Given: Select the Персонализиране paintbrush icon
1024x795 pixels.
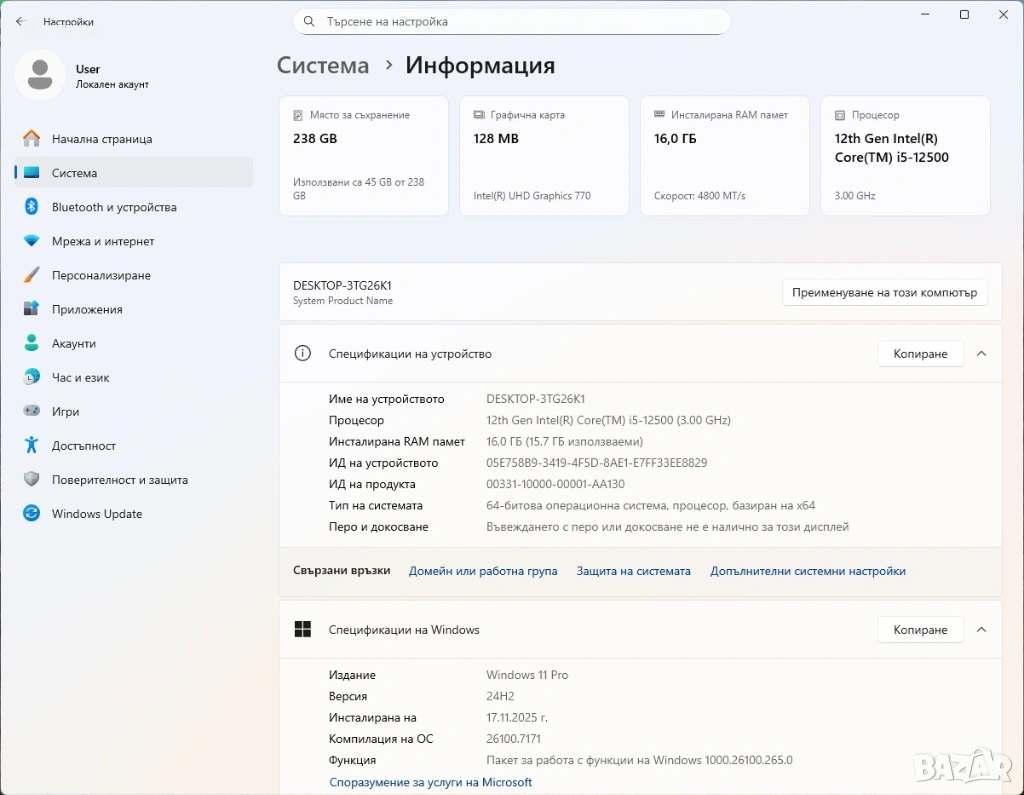Looking at the screenshot, I should (32, 275).
